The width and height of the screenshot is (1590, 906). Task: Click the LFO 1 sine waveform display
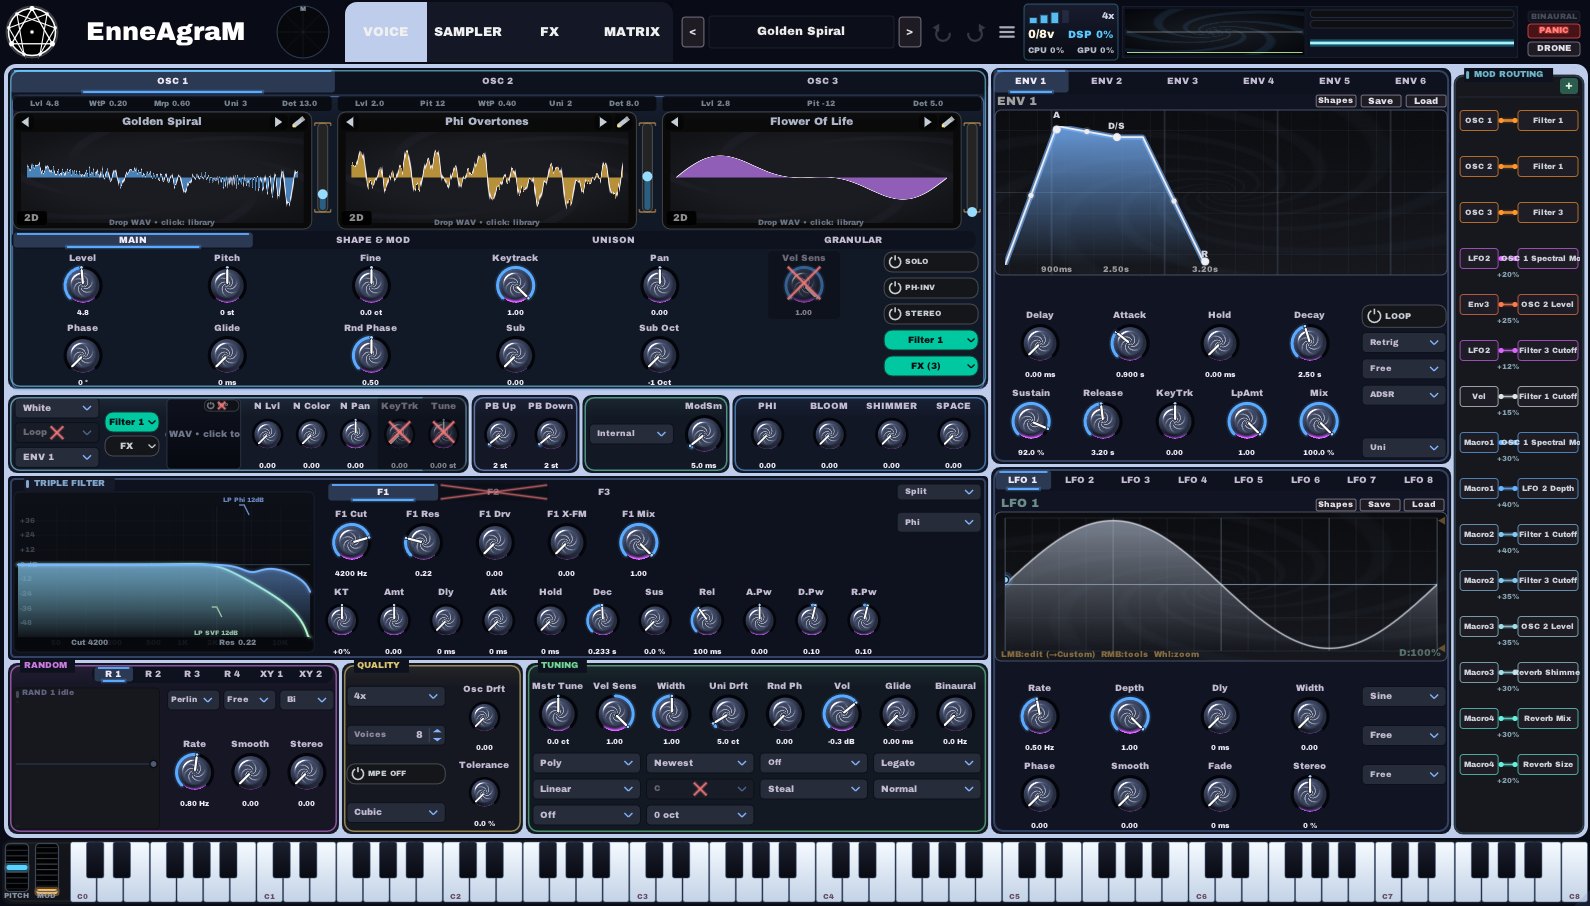[x=1220, y=588]
